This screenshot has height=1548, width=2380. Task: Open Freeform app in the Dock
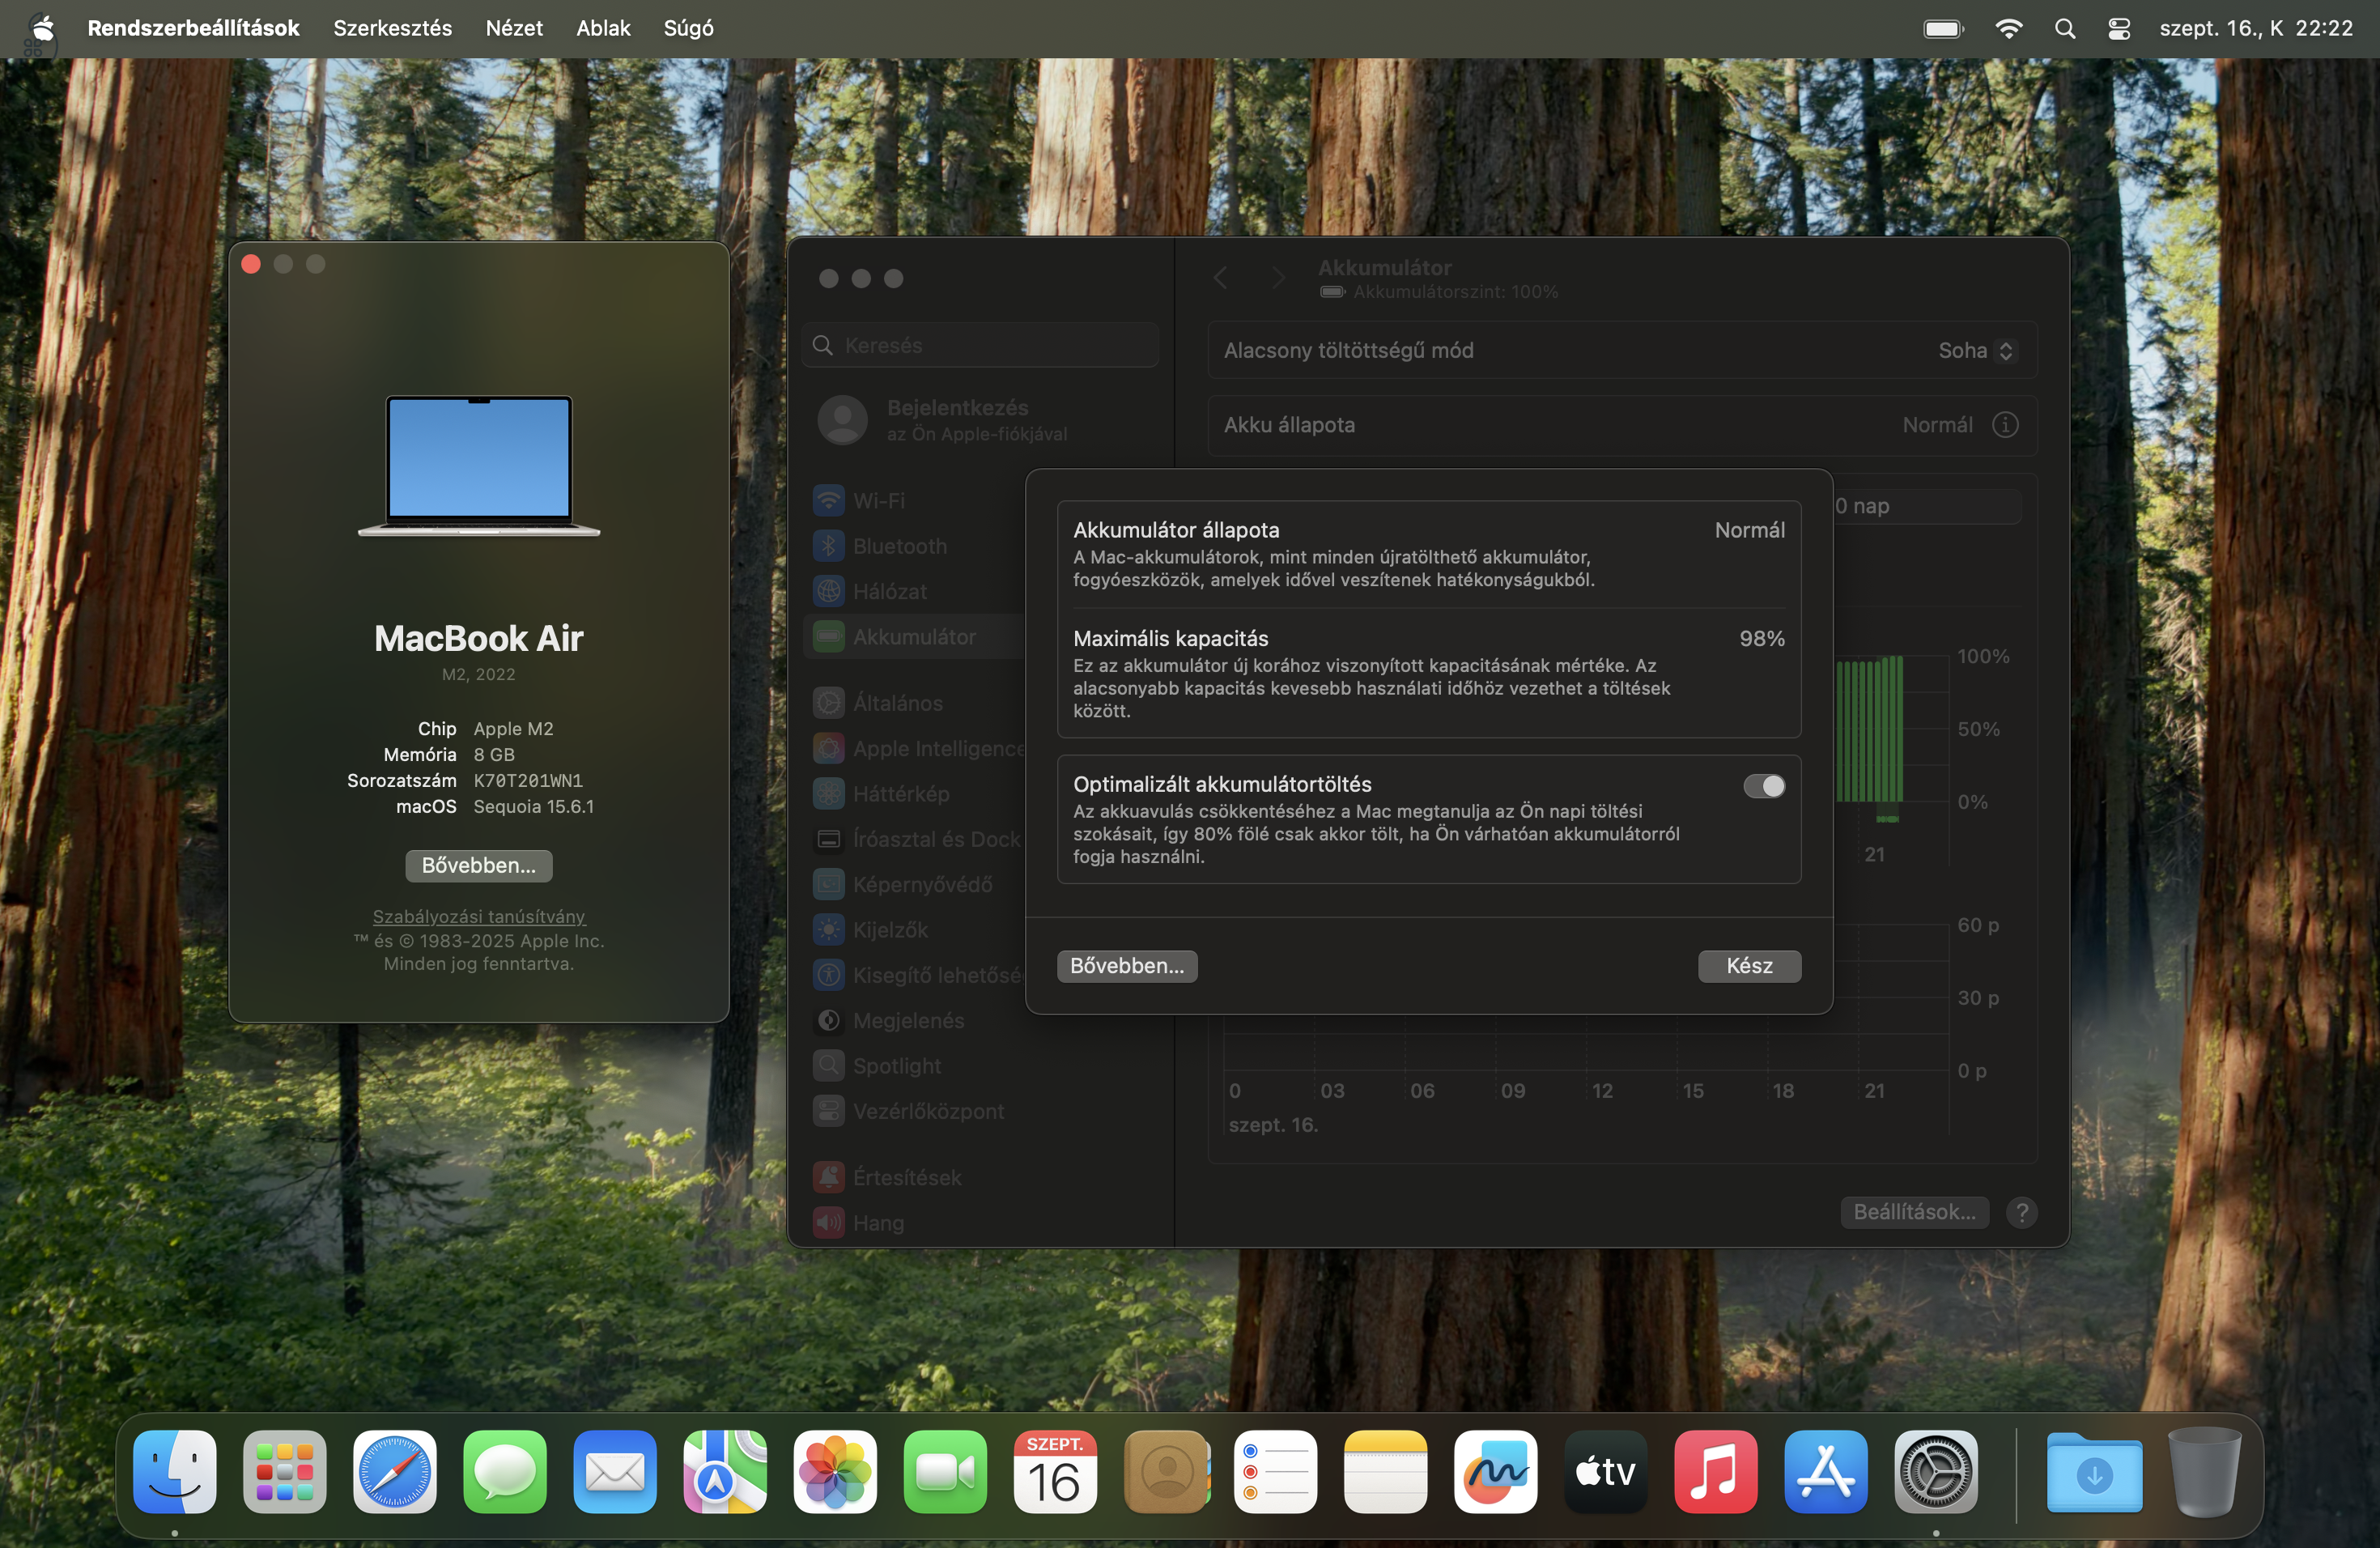point(1496,1471)
